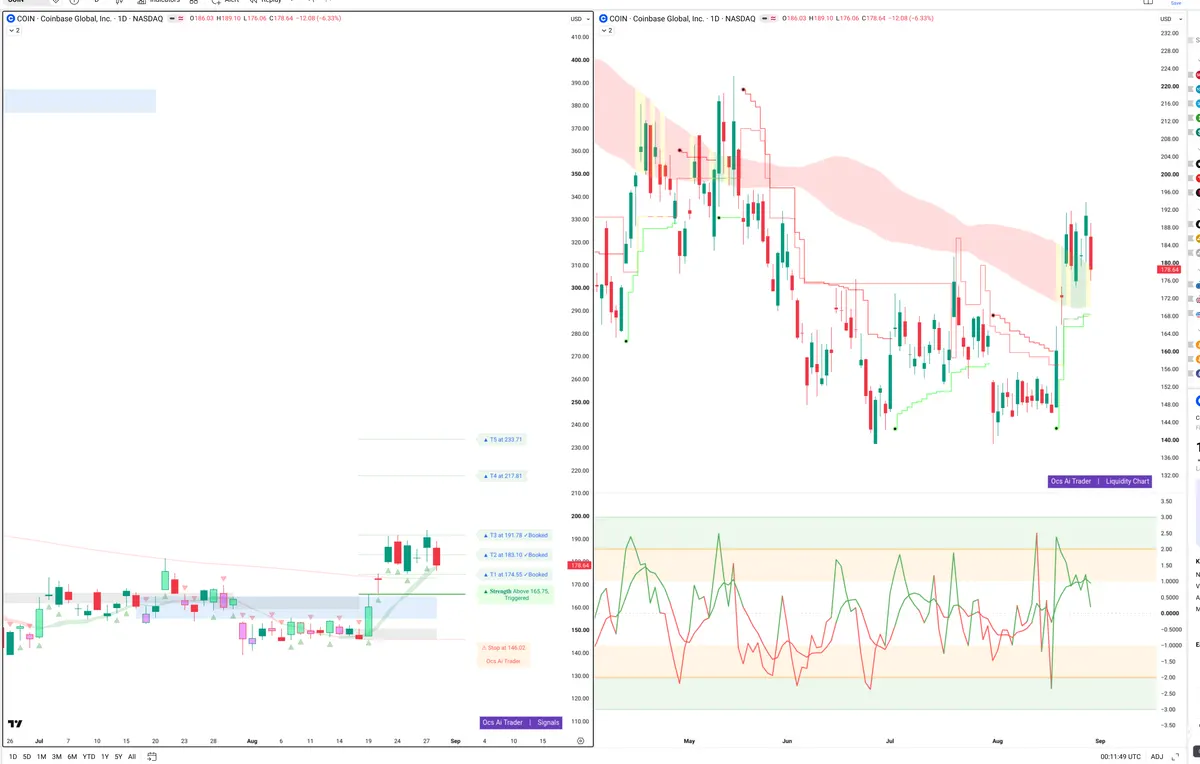Select the 5Y time range
The image size is (1200, 764).
point(119,756)
